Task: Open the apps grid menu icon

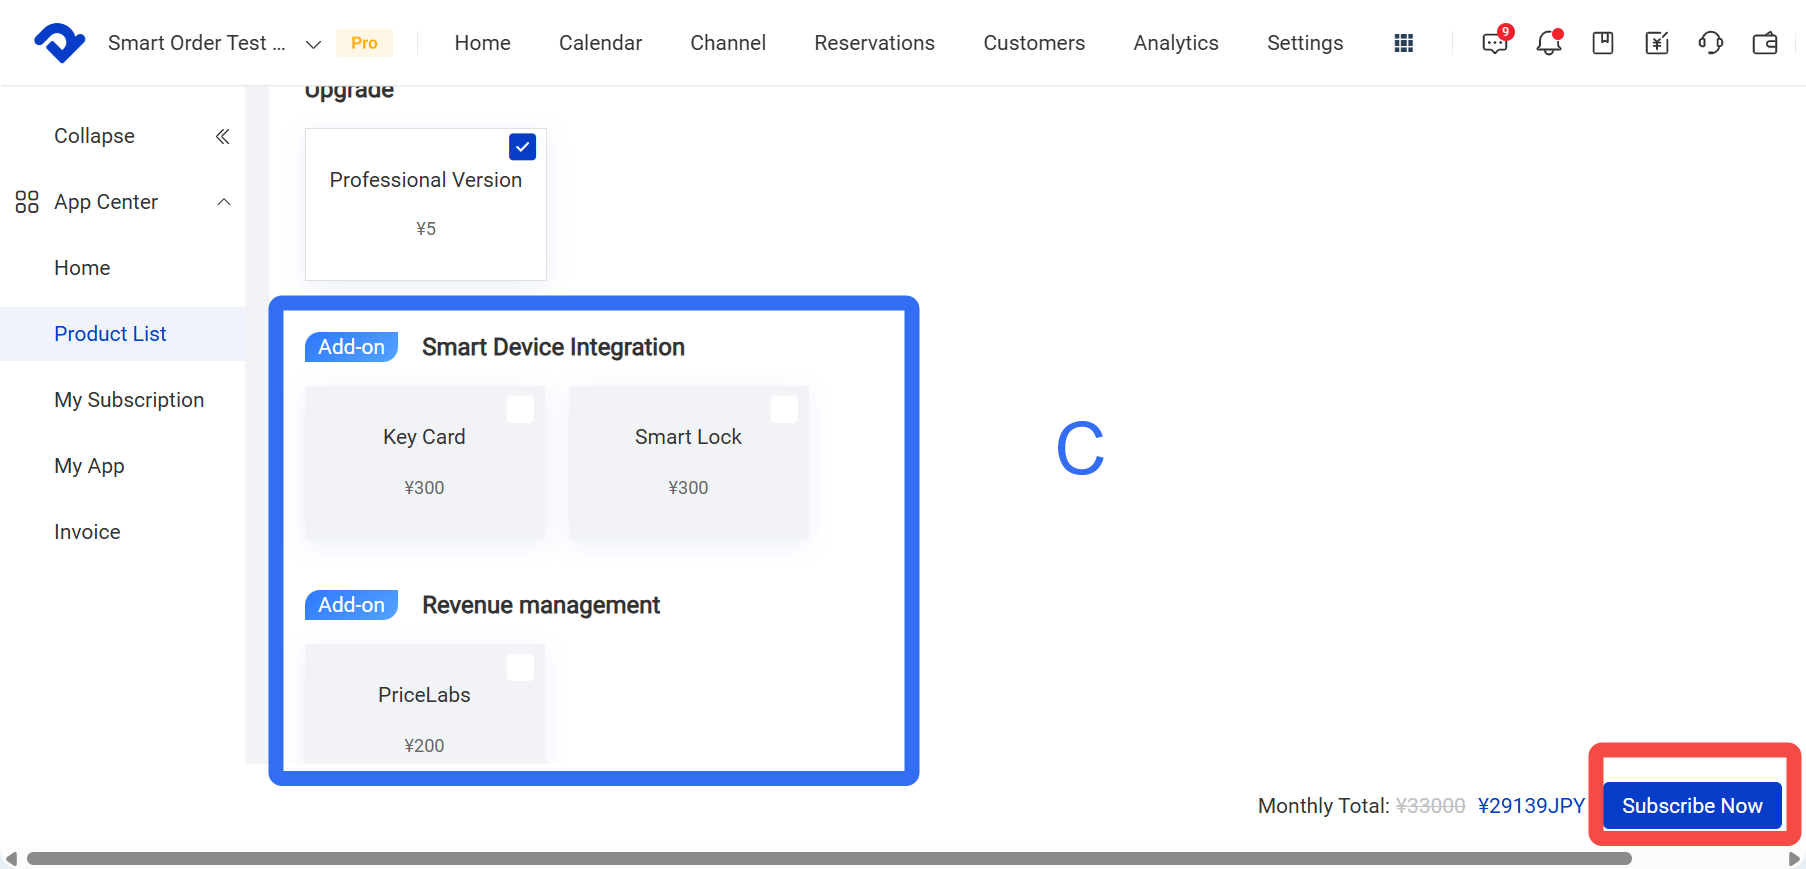Action: coord(1404,43)
